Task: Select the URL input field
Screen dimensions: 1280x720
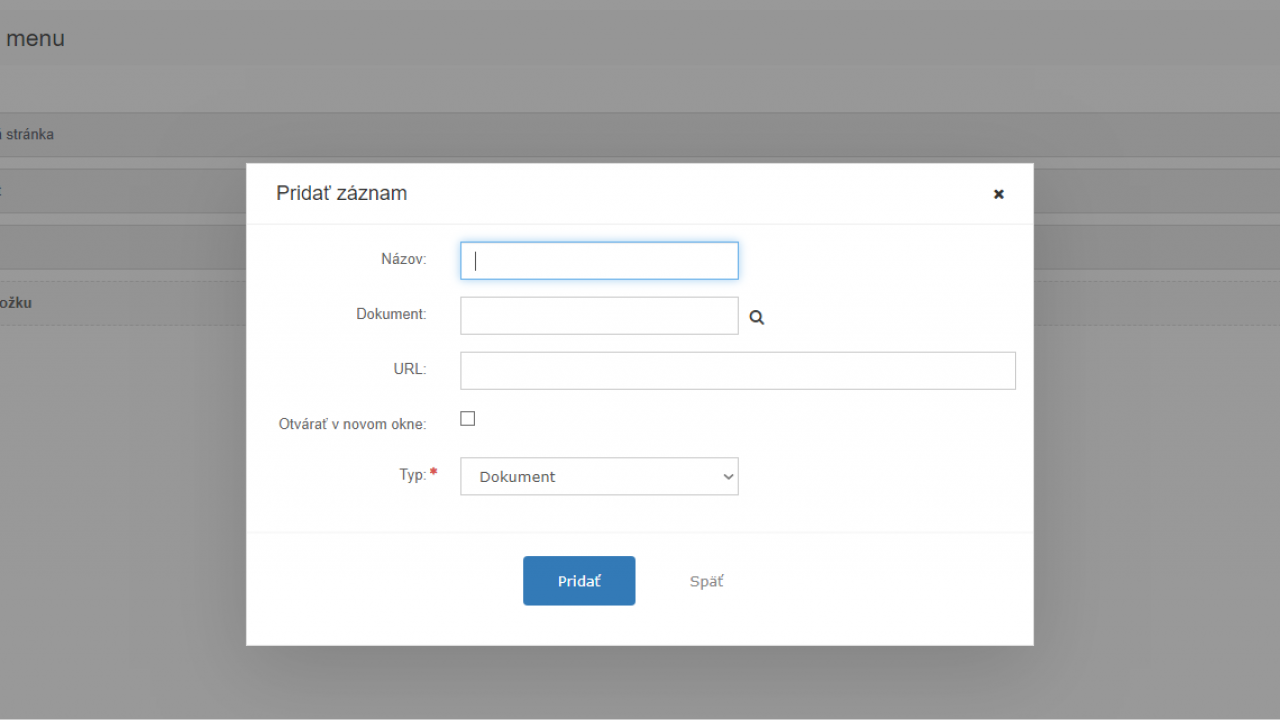Action: pos(737,370)
